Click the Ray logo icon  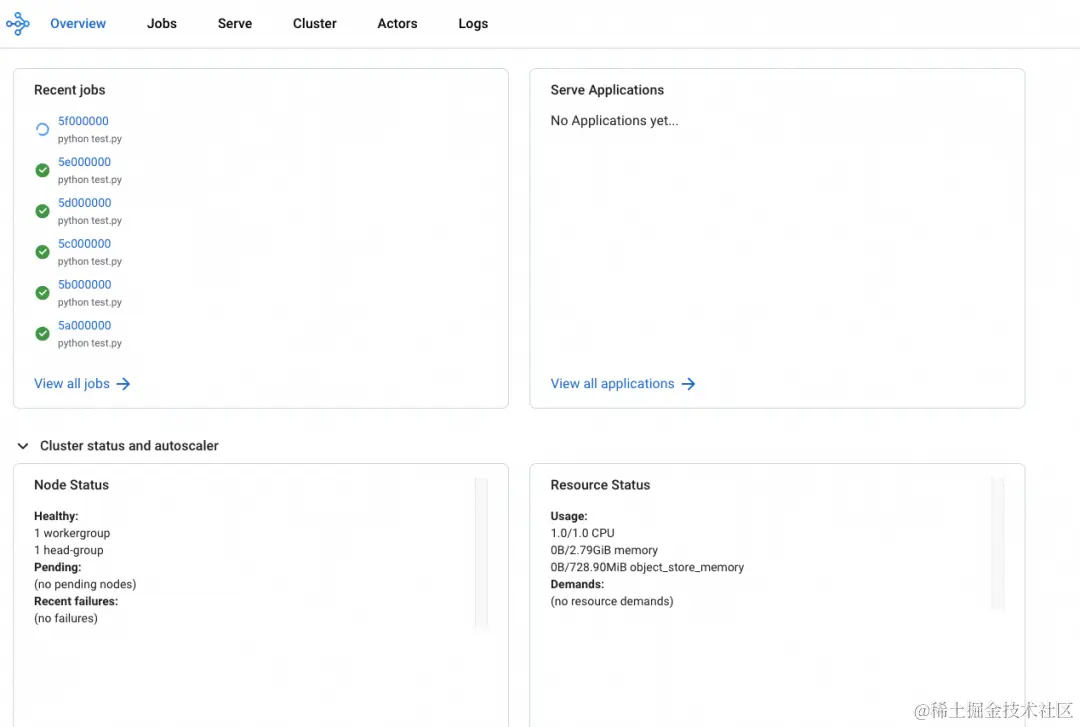point(18,23)
